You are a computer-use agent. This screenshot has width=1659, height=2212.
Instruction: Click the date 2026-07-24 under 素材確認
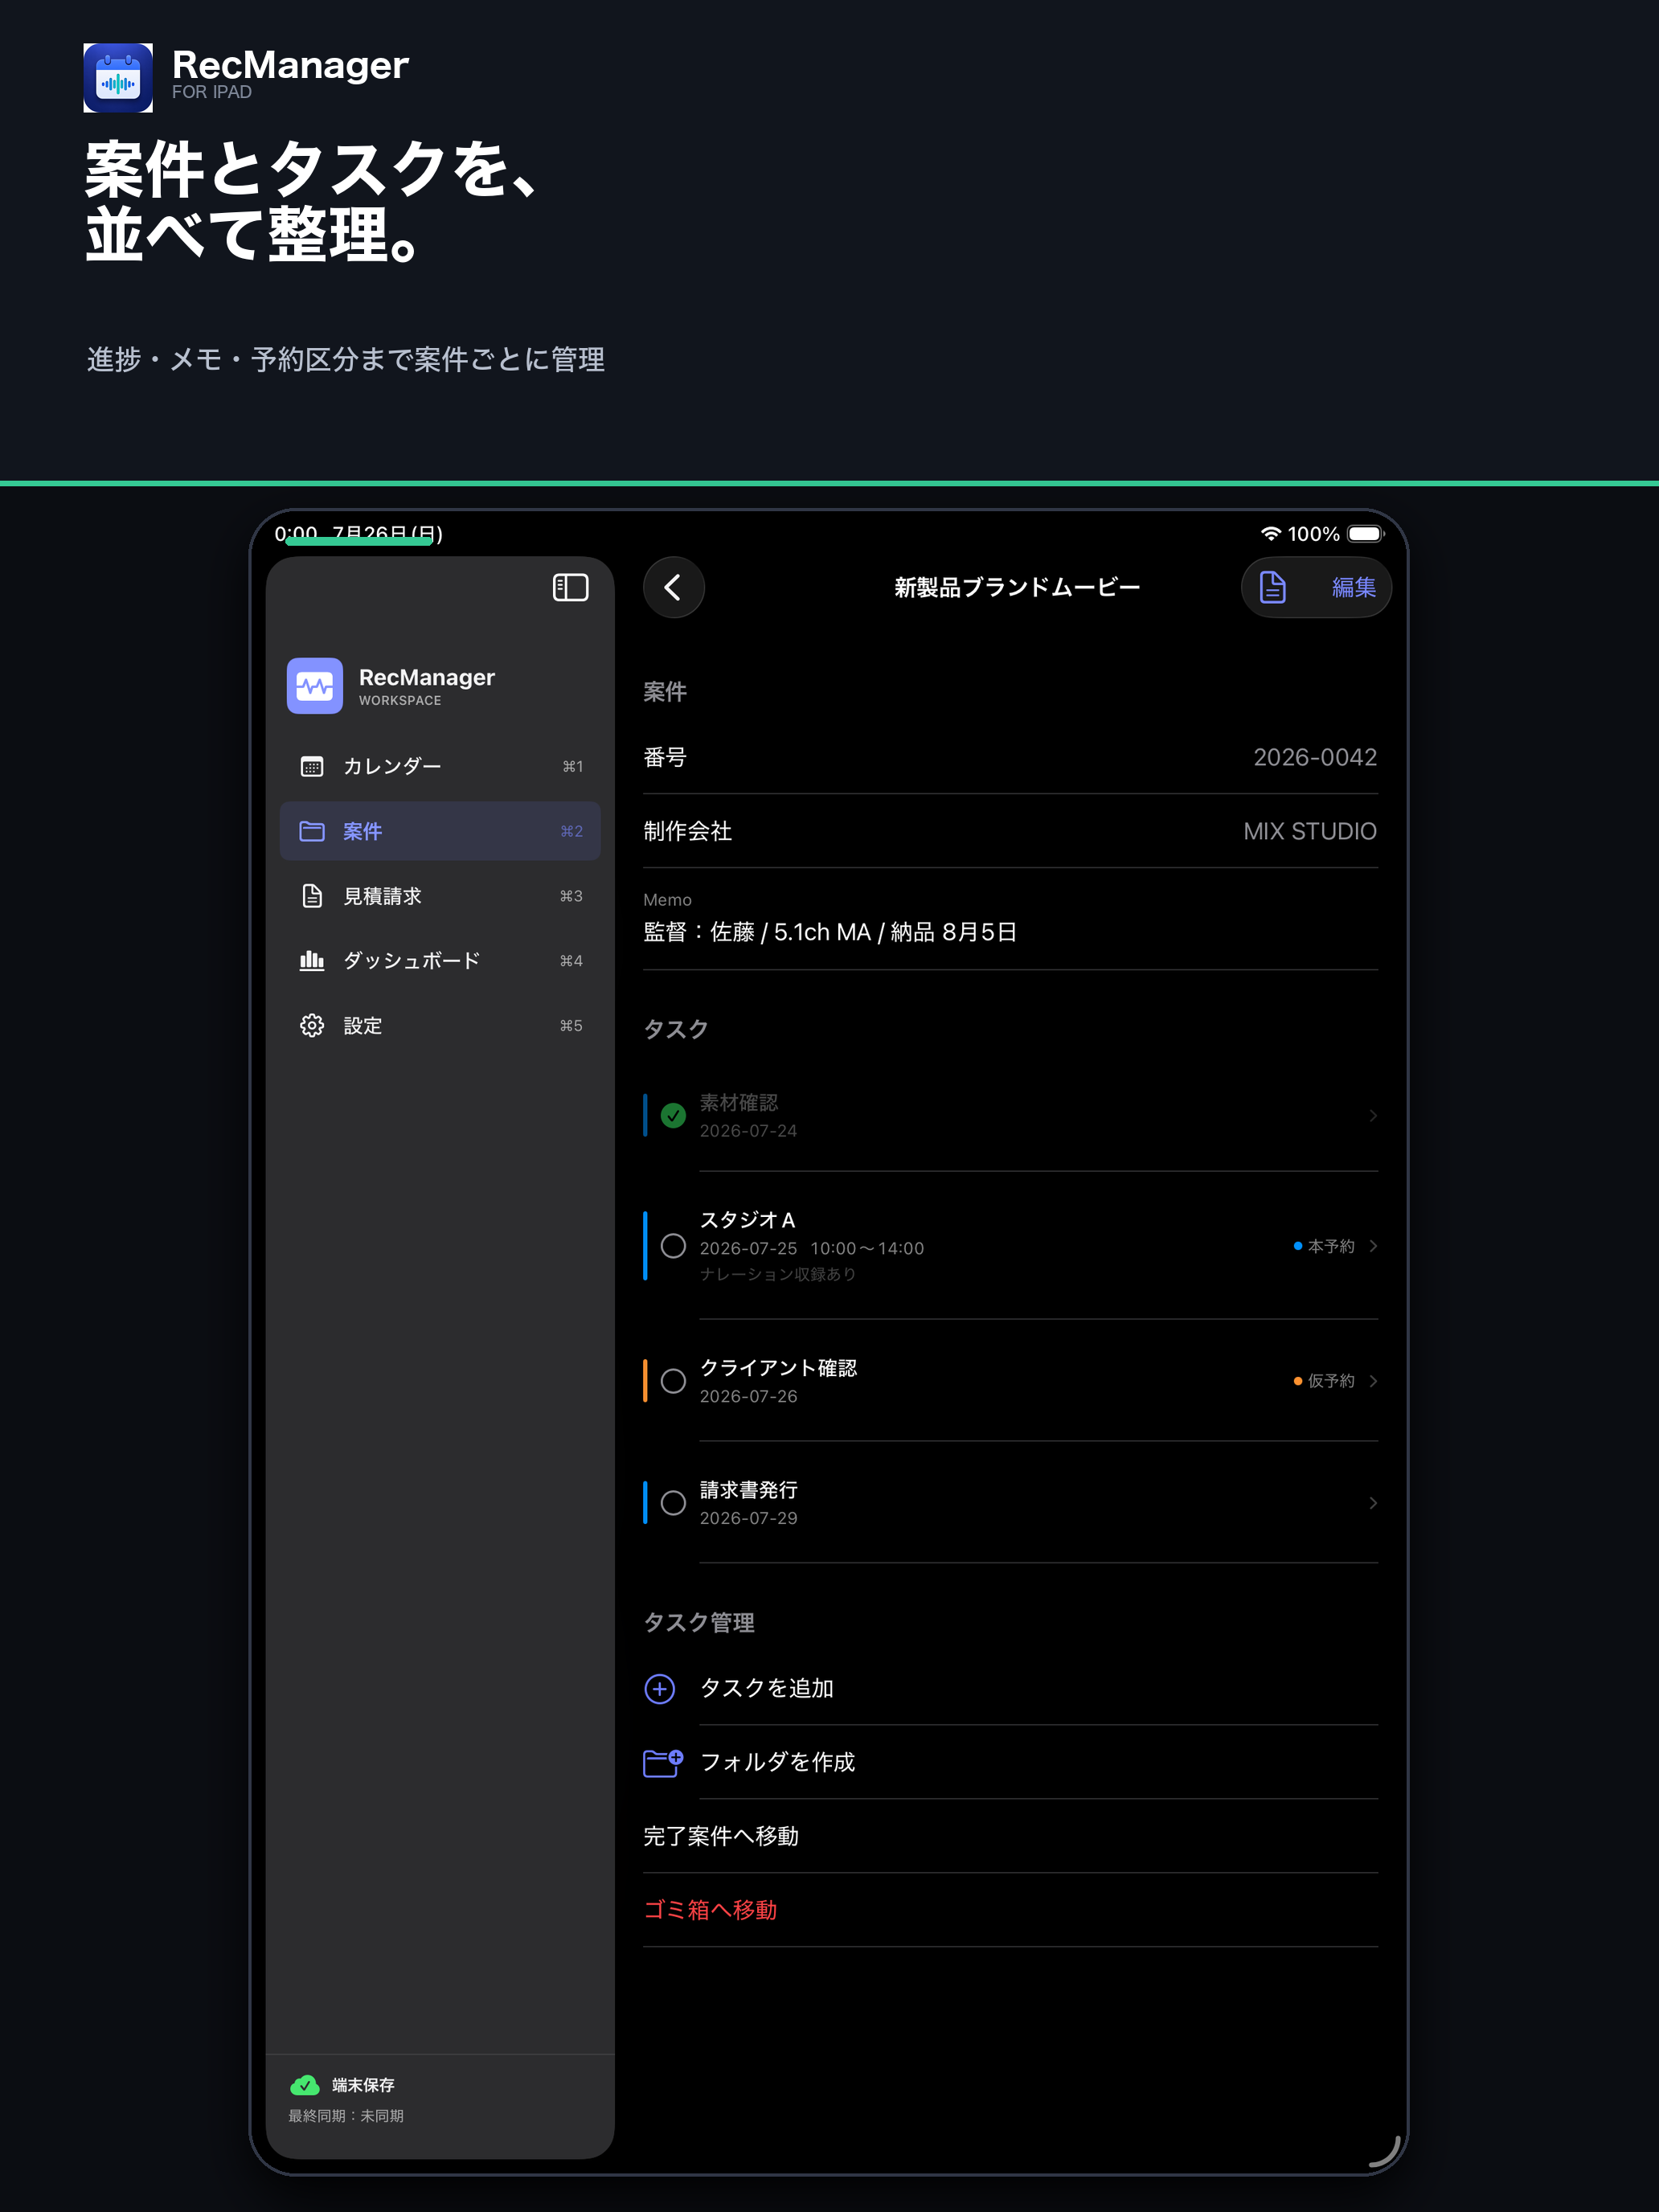(x=748, y=1131)
